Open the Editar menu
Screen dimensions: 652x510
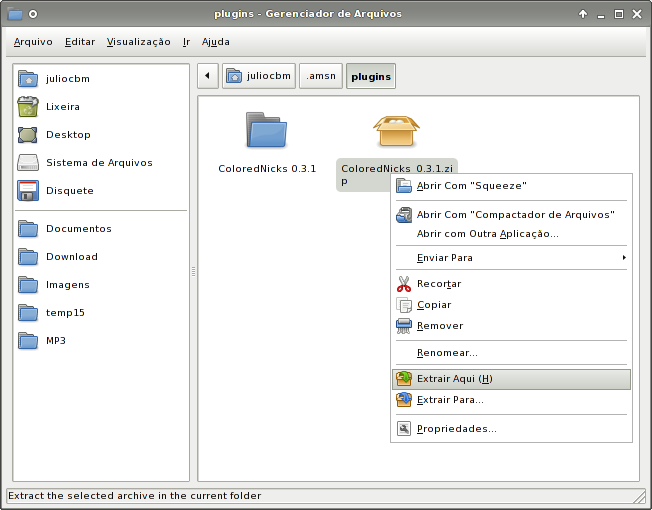[80, 42]
